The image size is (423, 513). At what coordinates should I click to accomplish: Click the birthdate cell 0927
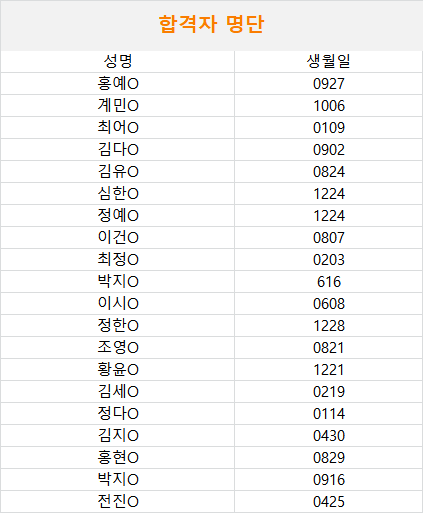pyautogui.click(x=329, y=83)
